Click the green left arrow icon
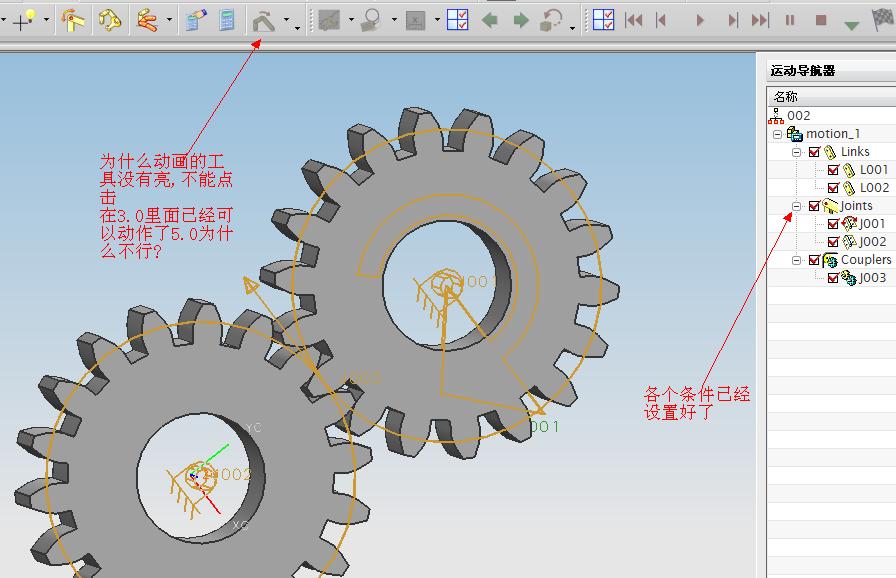Screen dimensions: 896x578 pos(489,21)
